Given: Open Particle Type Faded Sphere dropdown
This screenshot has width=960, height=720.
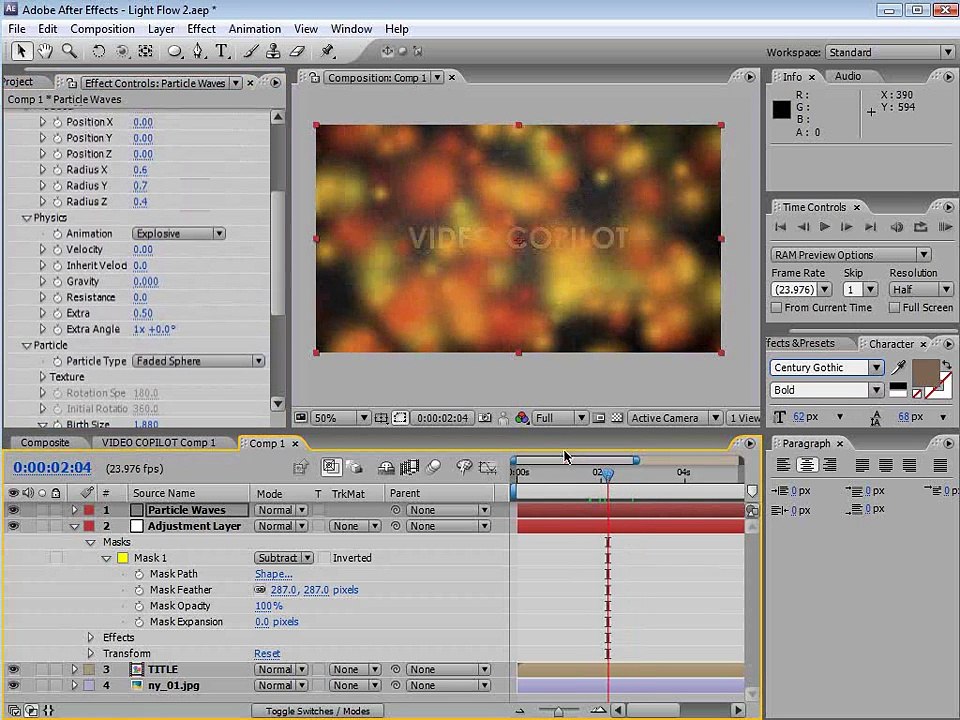Looking at the screenshot, I should point(198,361).
